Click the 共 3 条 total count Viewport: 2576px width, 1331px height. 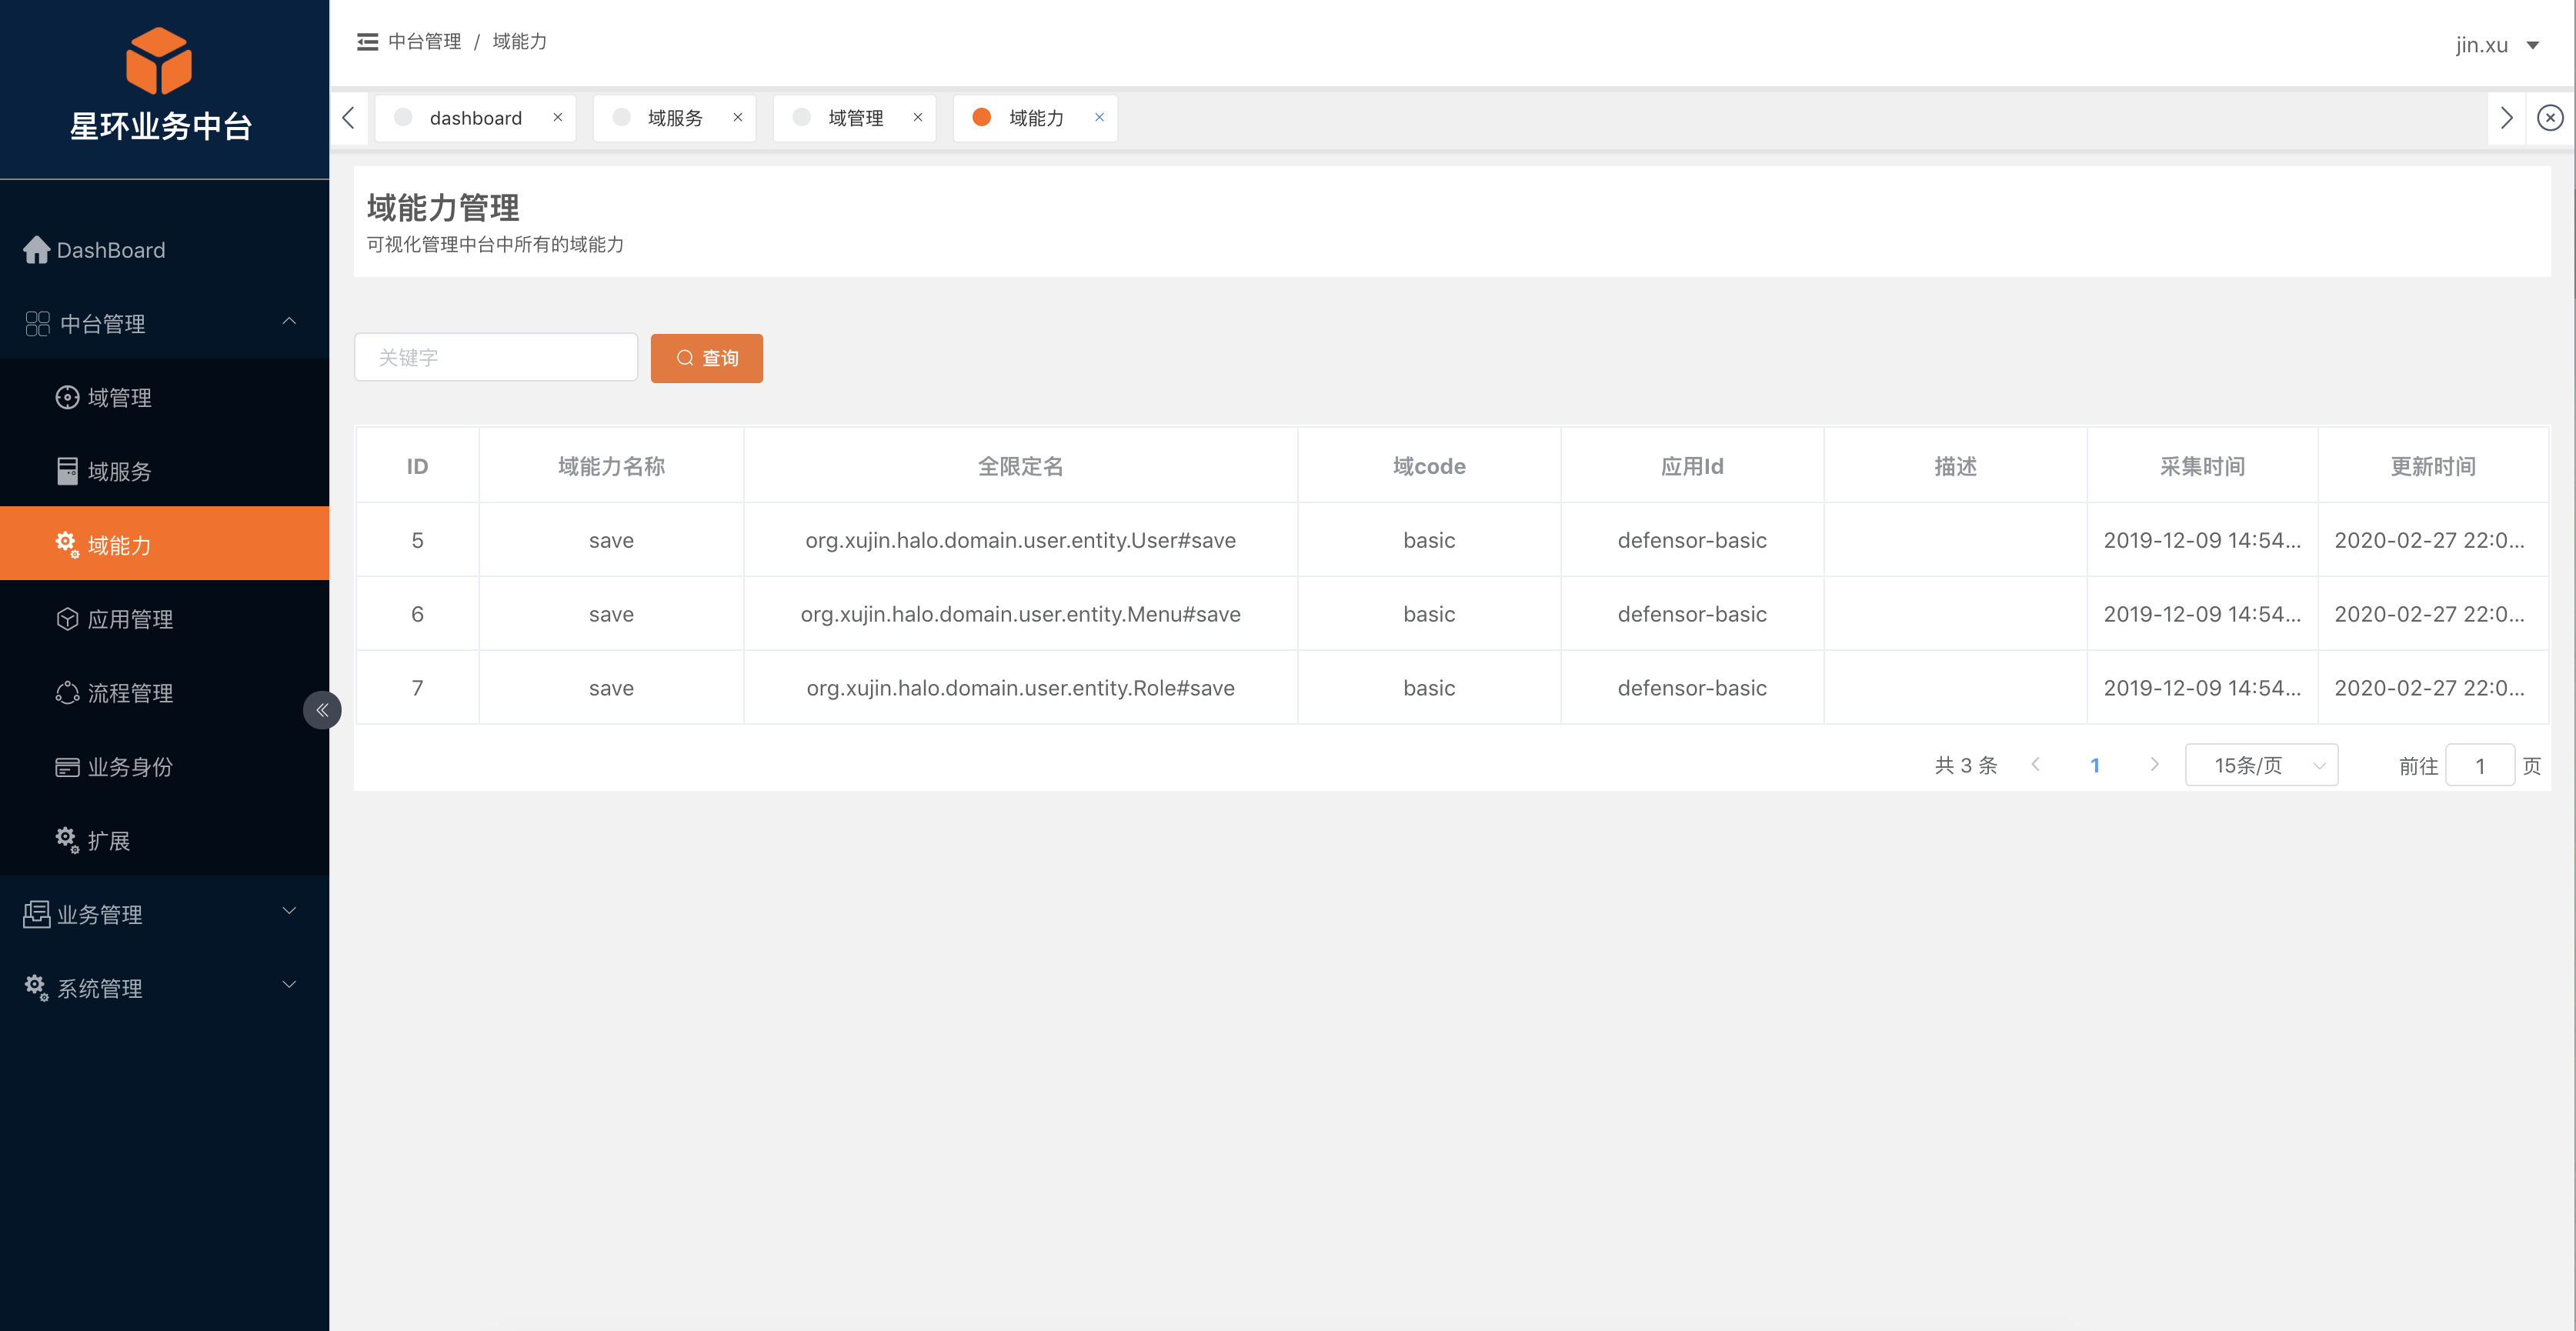point(1965,765)
